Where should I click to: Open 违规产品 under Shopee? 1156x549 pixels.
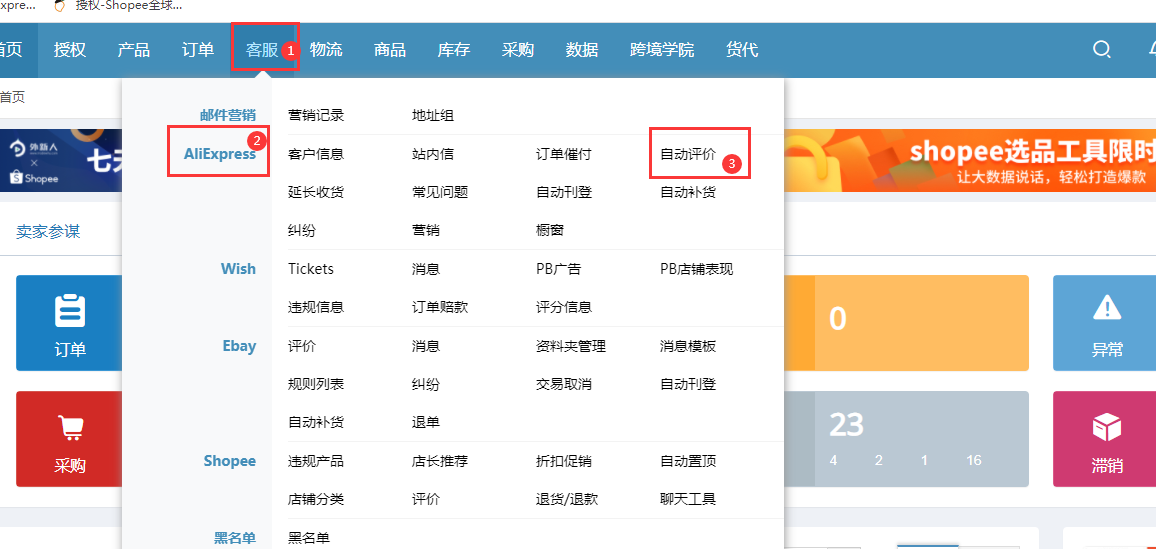tap(316, 461)
